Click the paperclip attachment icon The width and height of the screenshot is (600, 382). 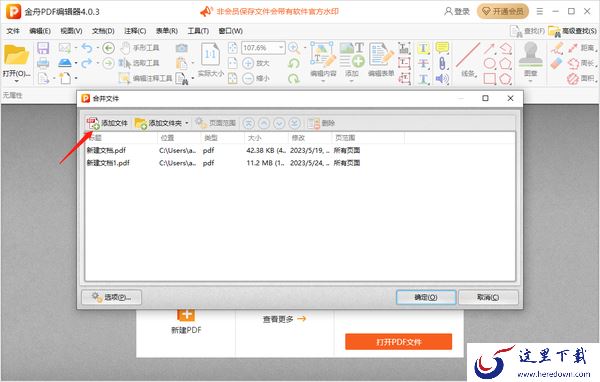[442, 63]
